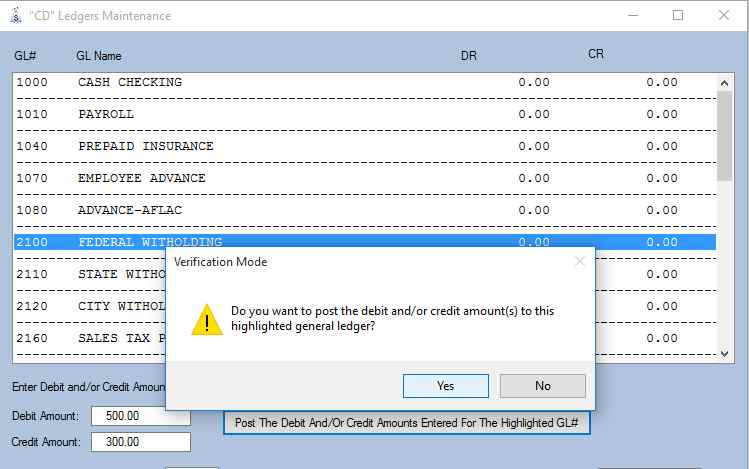The width and height of the screenshot is (749, 469).
Task: Minimize the Ledgers Maintenance window
Action: click(633, 15)
